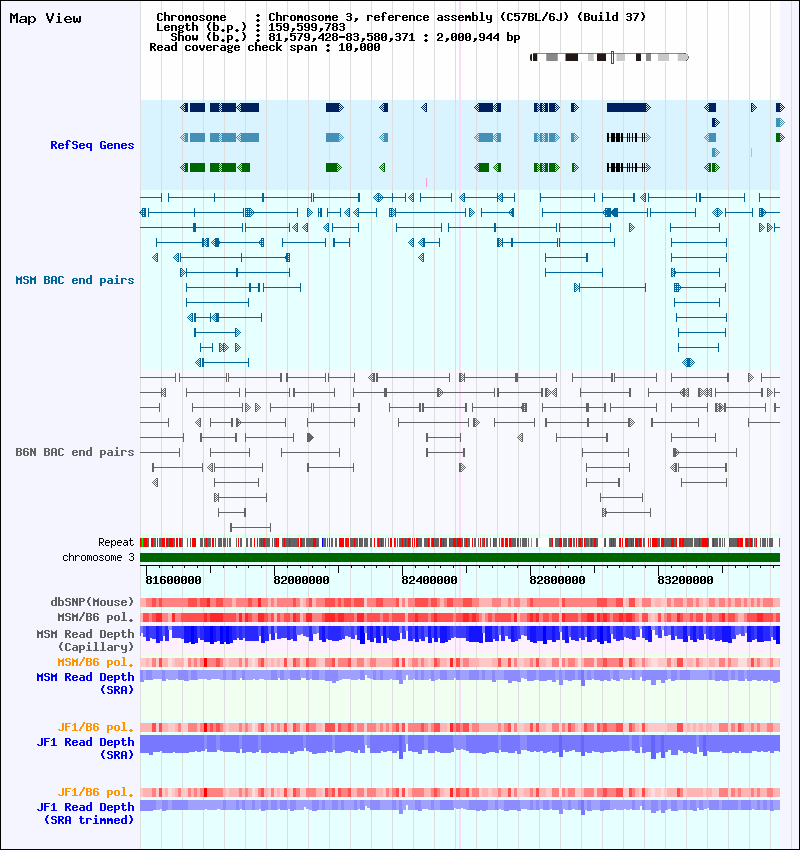Image resolution: width=800 pixels, height=850 pixels.
Task: Click the 82800000 position on the ruler
Action: (x=557, y=580)
